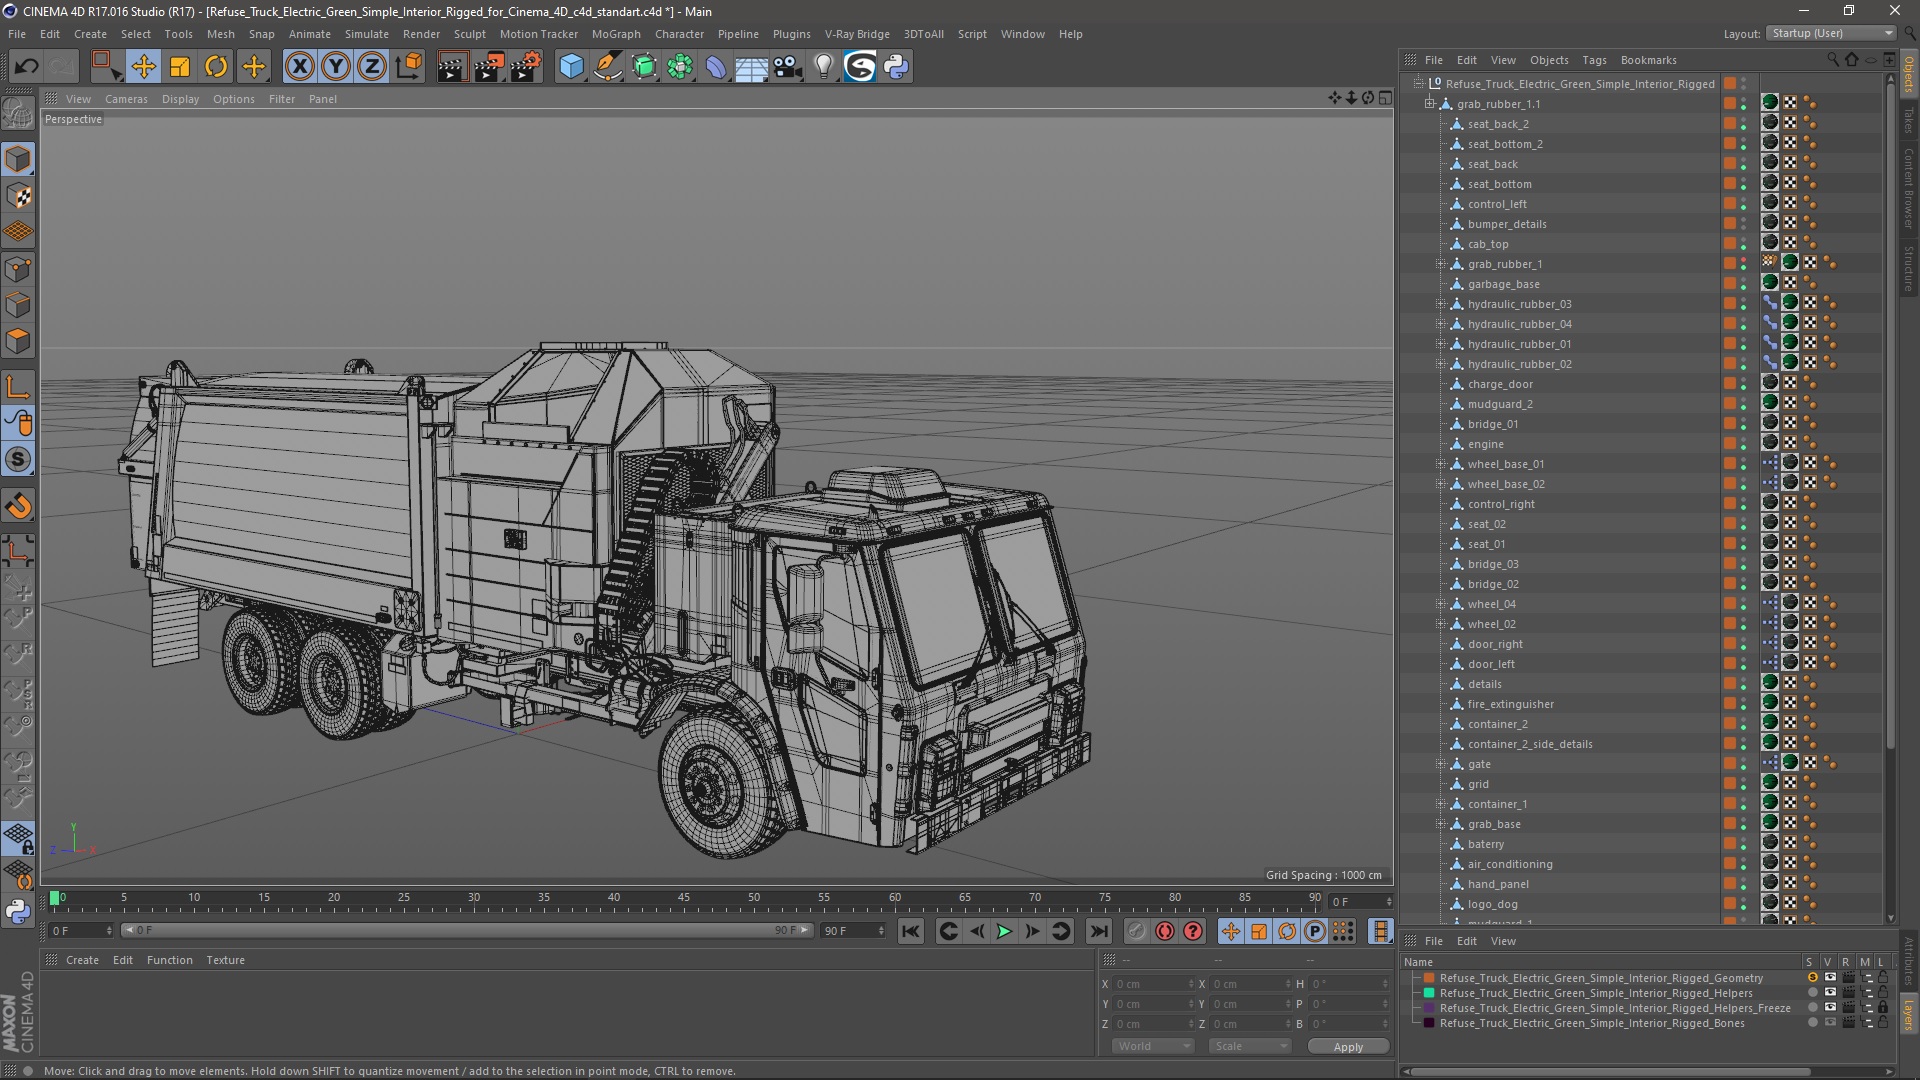Click the Enable Axis L-shaped icon

(18, 387)
